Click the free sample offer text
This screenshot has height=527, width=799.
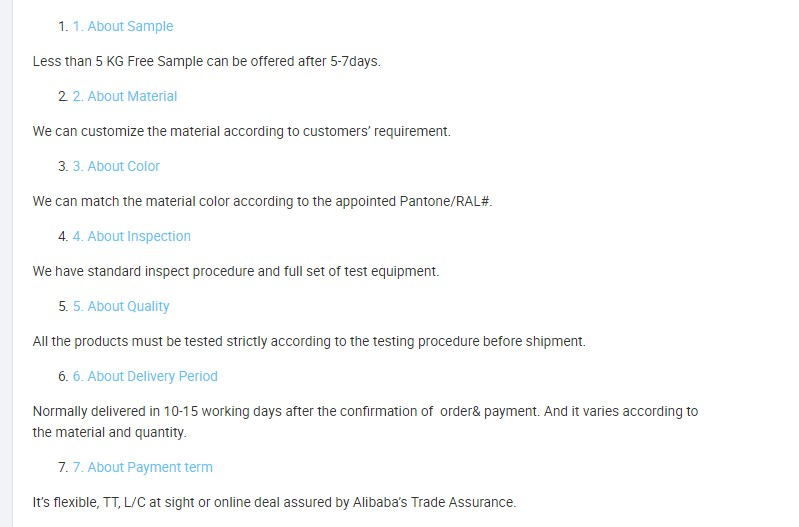click(x=206, y=61)
